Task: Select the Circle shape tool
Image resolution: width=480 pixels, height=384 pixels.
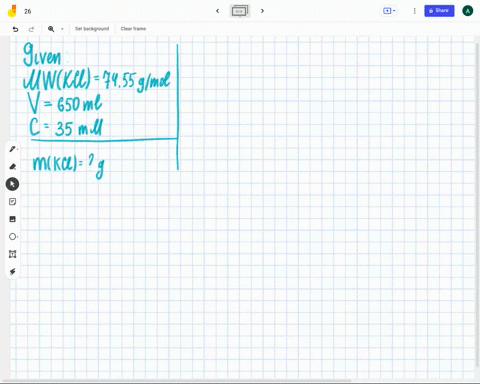Action: [13, 237]
